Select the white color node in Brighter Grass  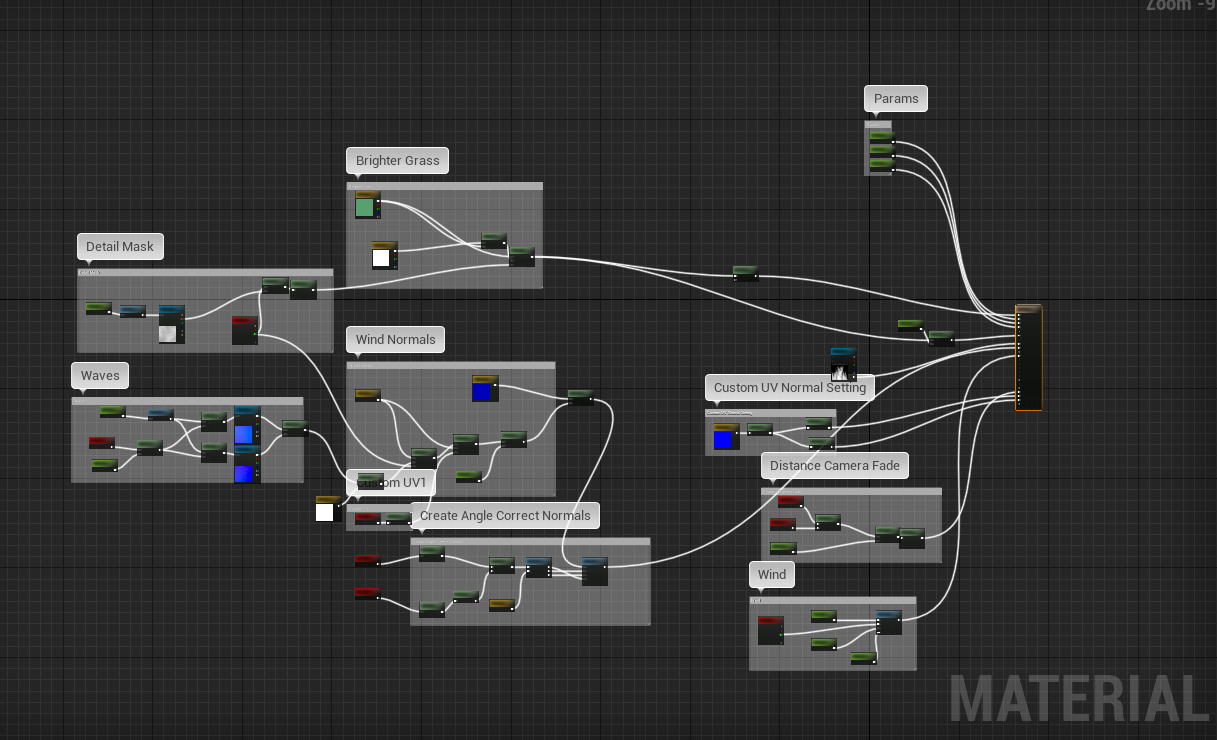pyautogui.click(x=384, y=255)
